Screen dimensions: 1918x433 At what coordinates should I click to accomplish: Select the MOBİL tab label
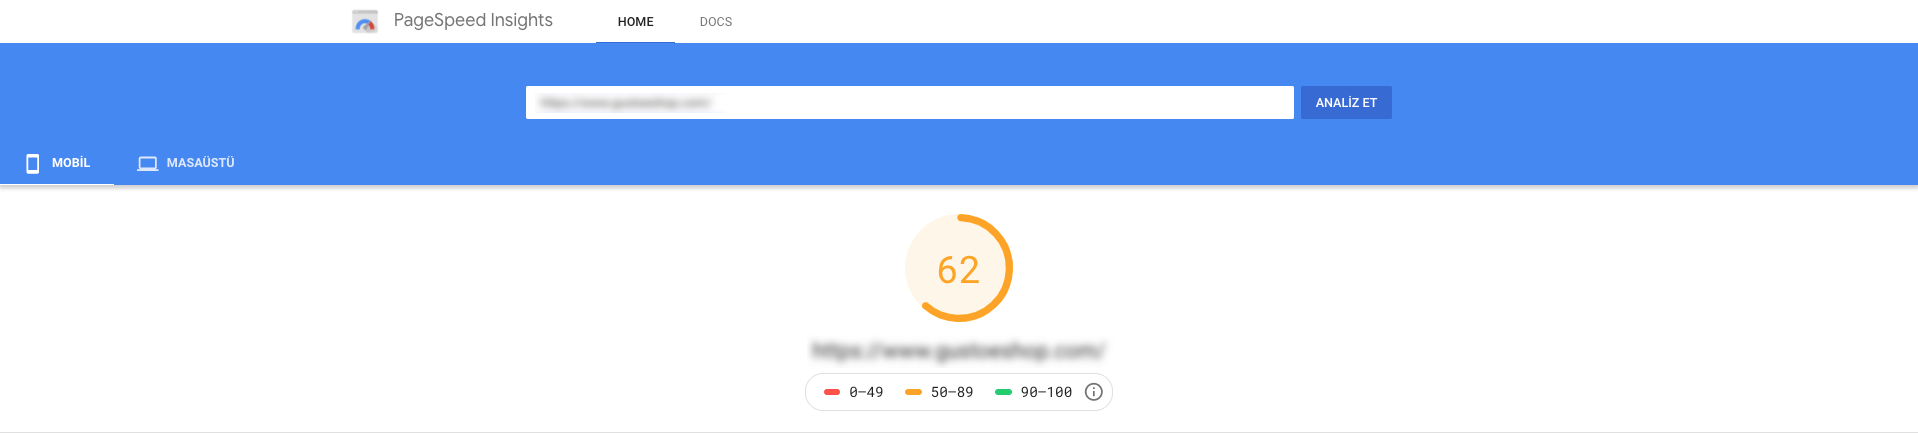pos(71,163)
